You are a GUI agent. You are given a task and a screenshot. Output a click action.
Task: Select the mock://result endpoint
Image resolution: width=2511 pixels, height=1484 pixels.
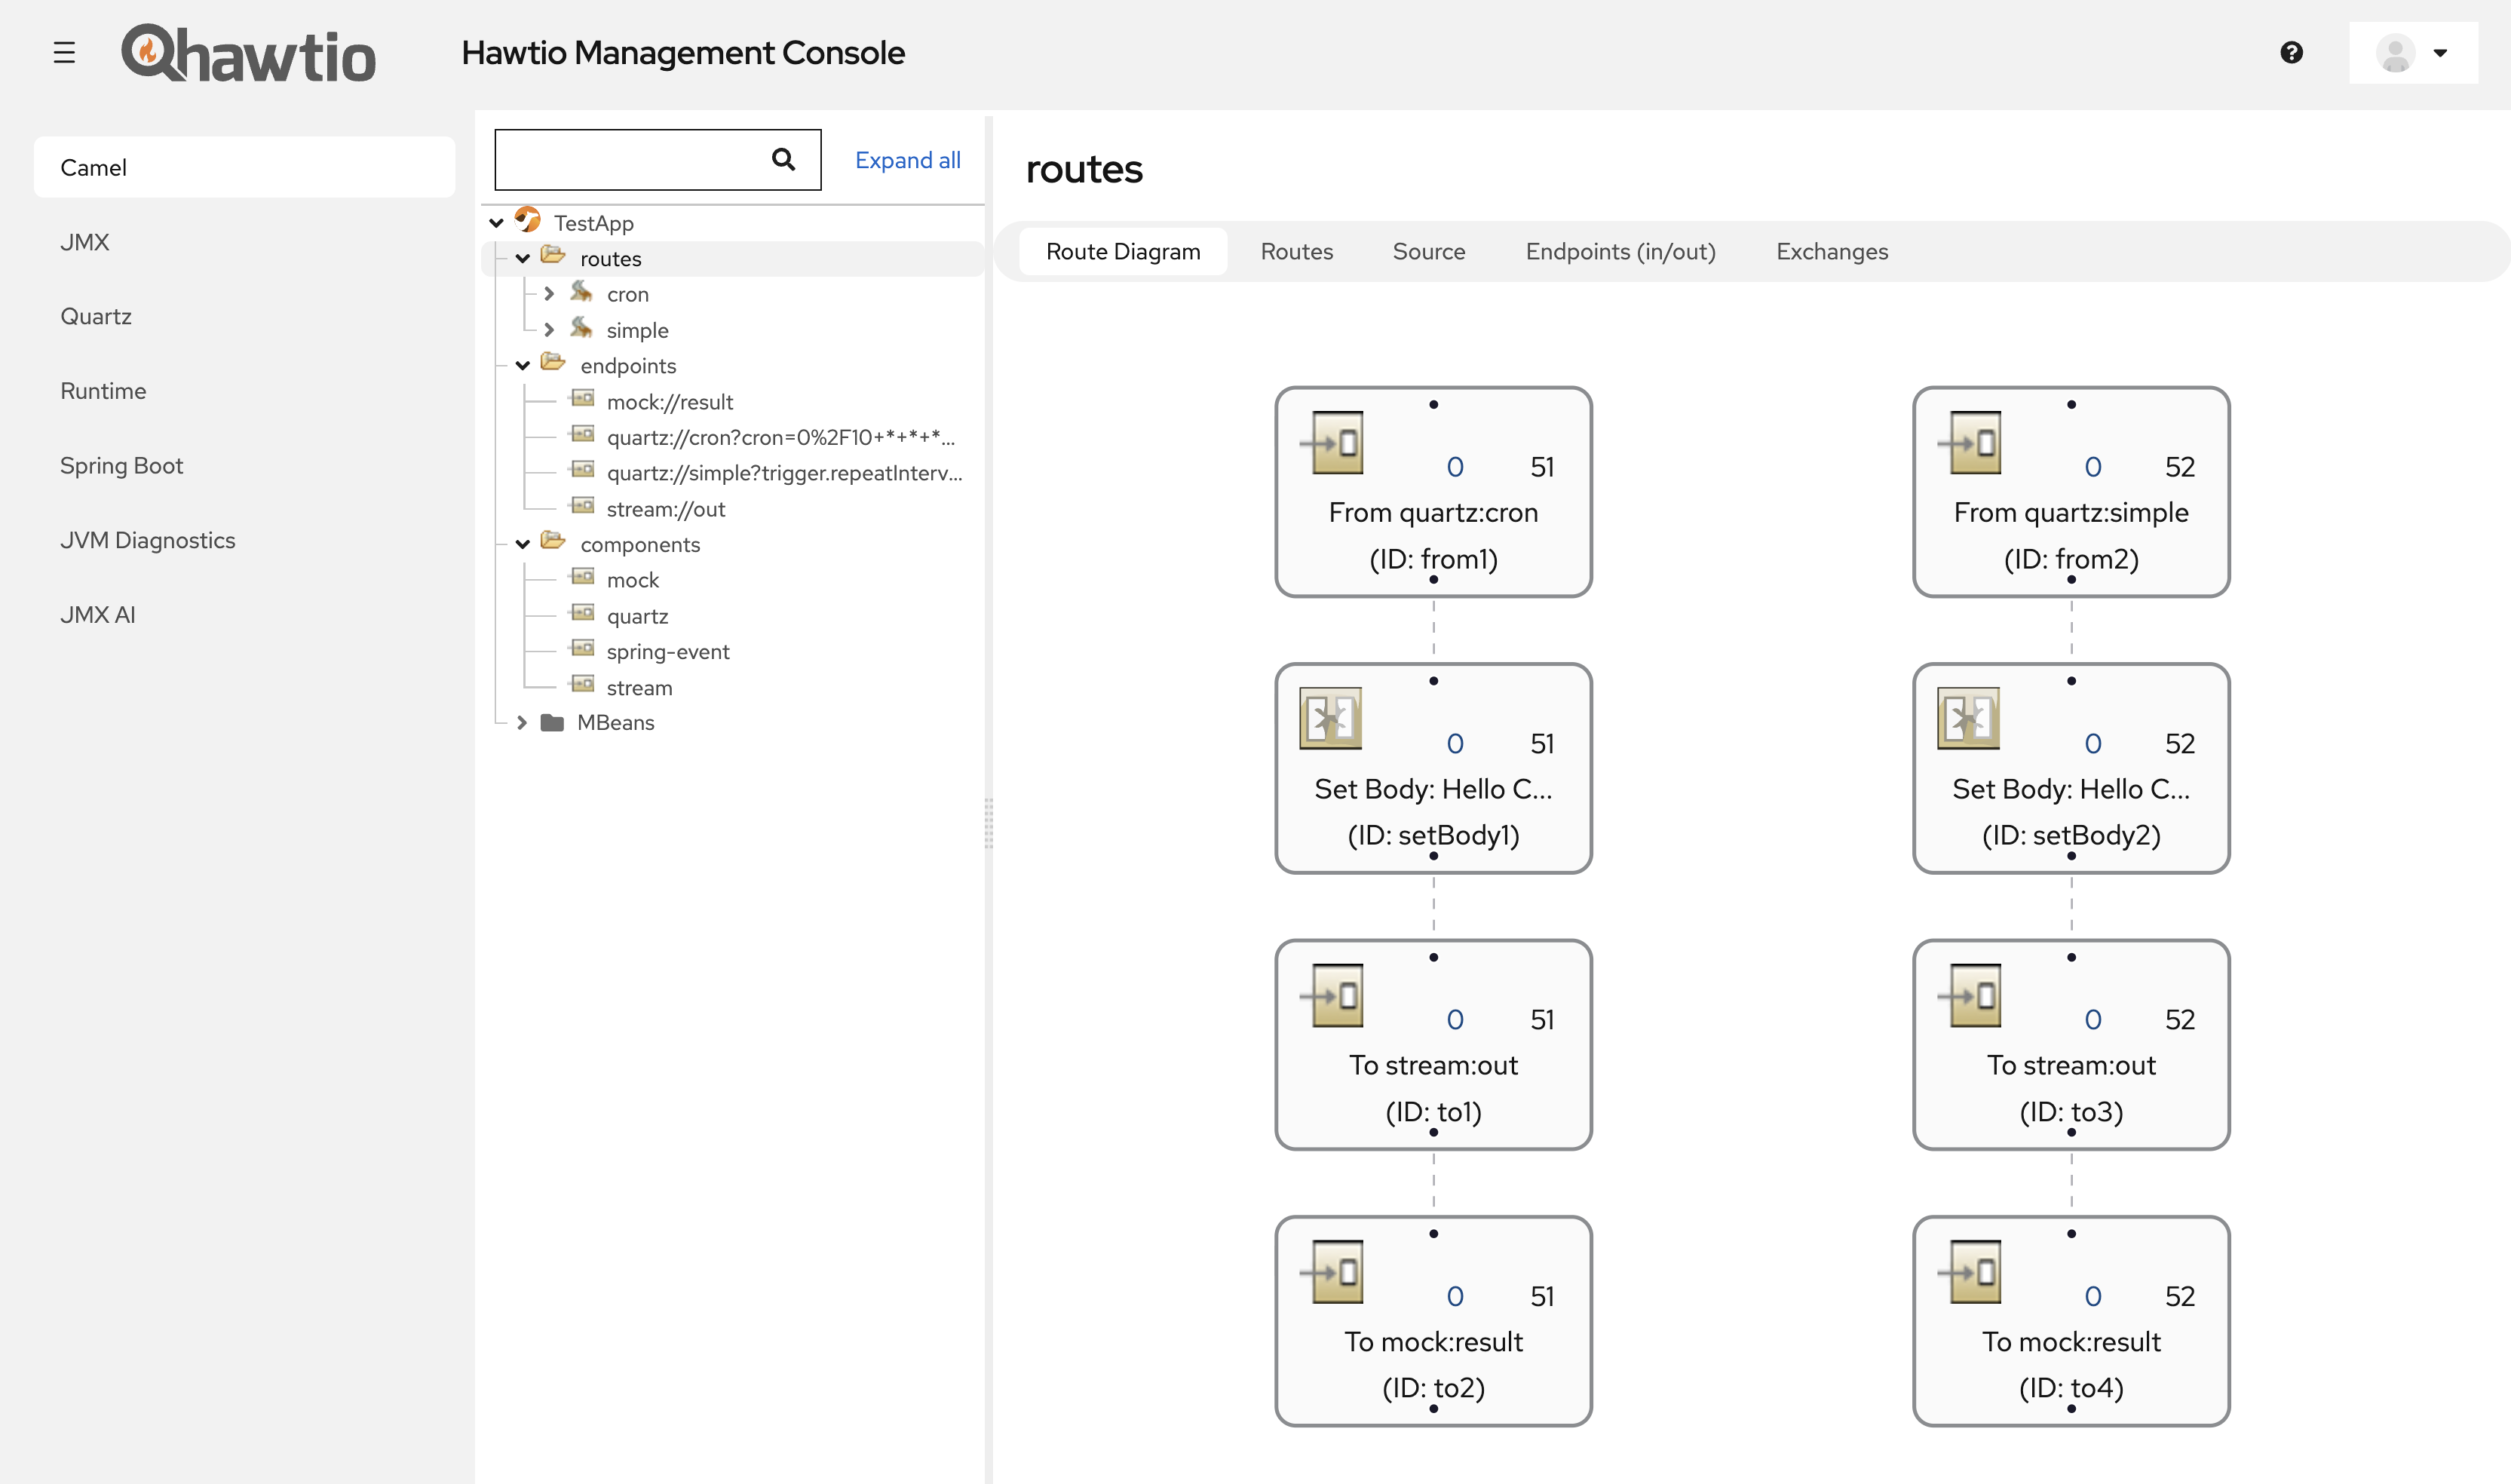click(x=670, y=402)
